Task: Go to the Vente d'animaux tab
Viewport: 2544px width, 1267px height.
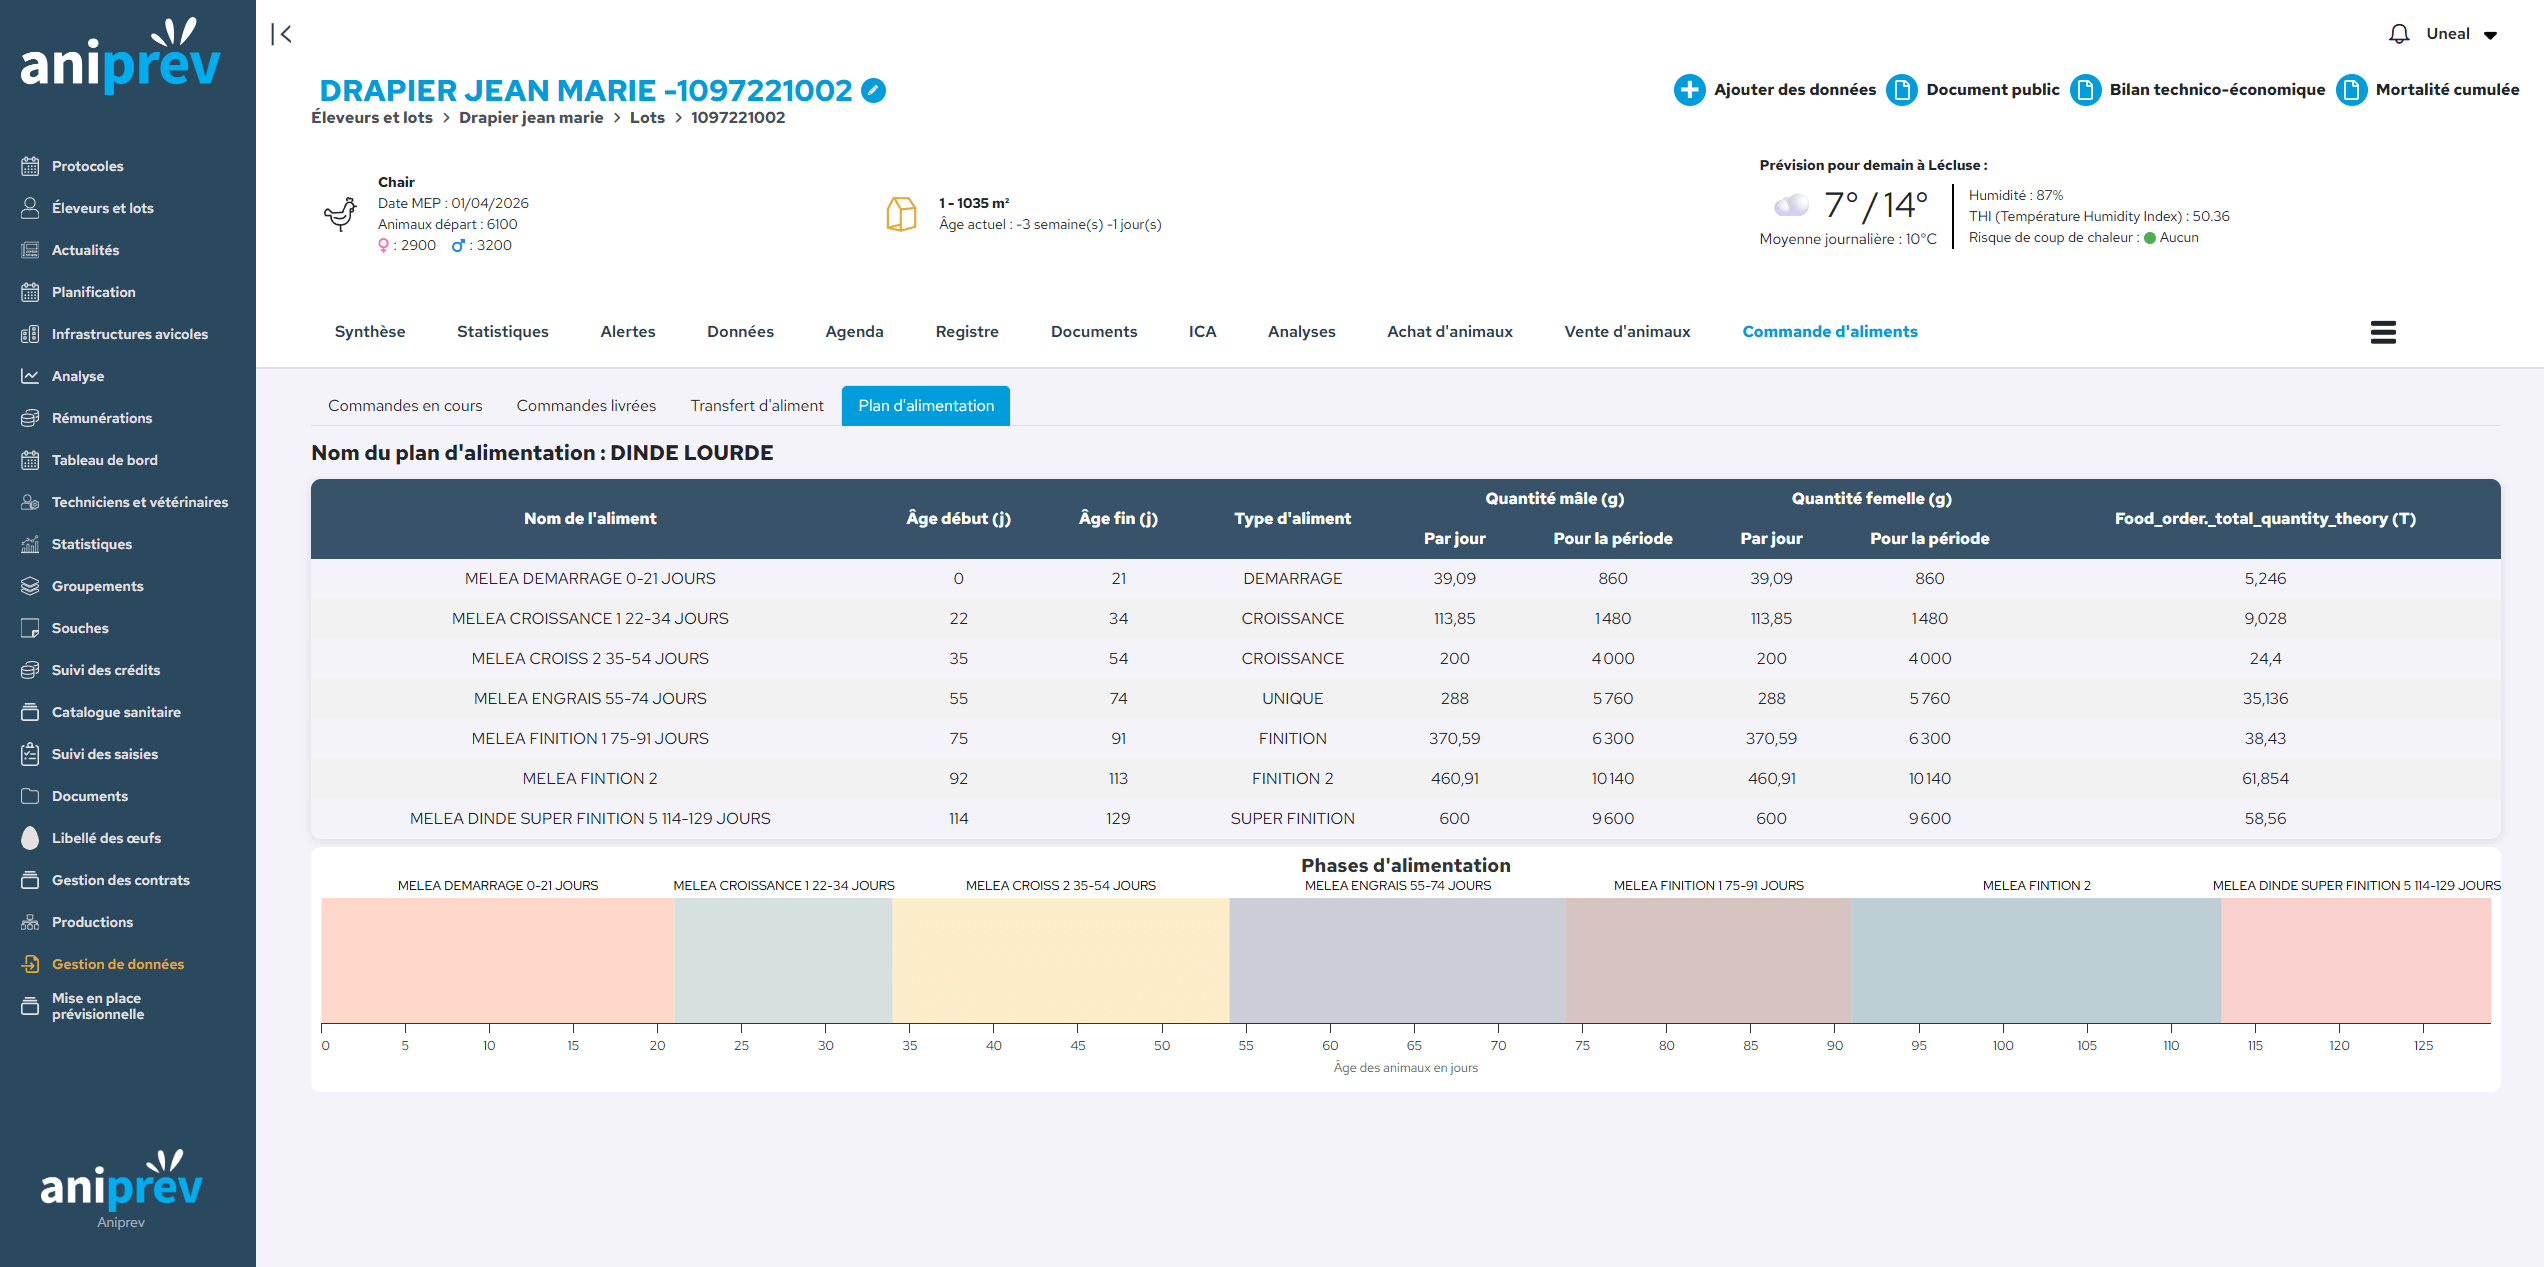Action: tap(1626, 332)
